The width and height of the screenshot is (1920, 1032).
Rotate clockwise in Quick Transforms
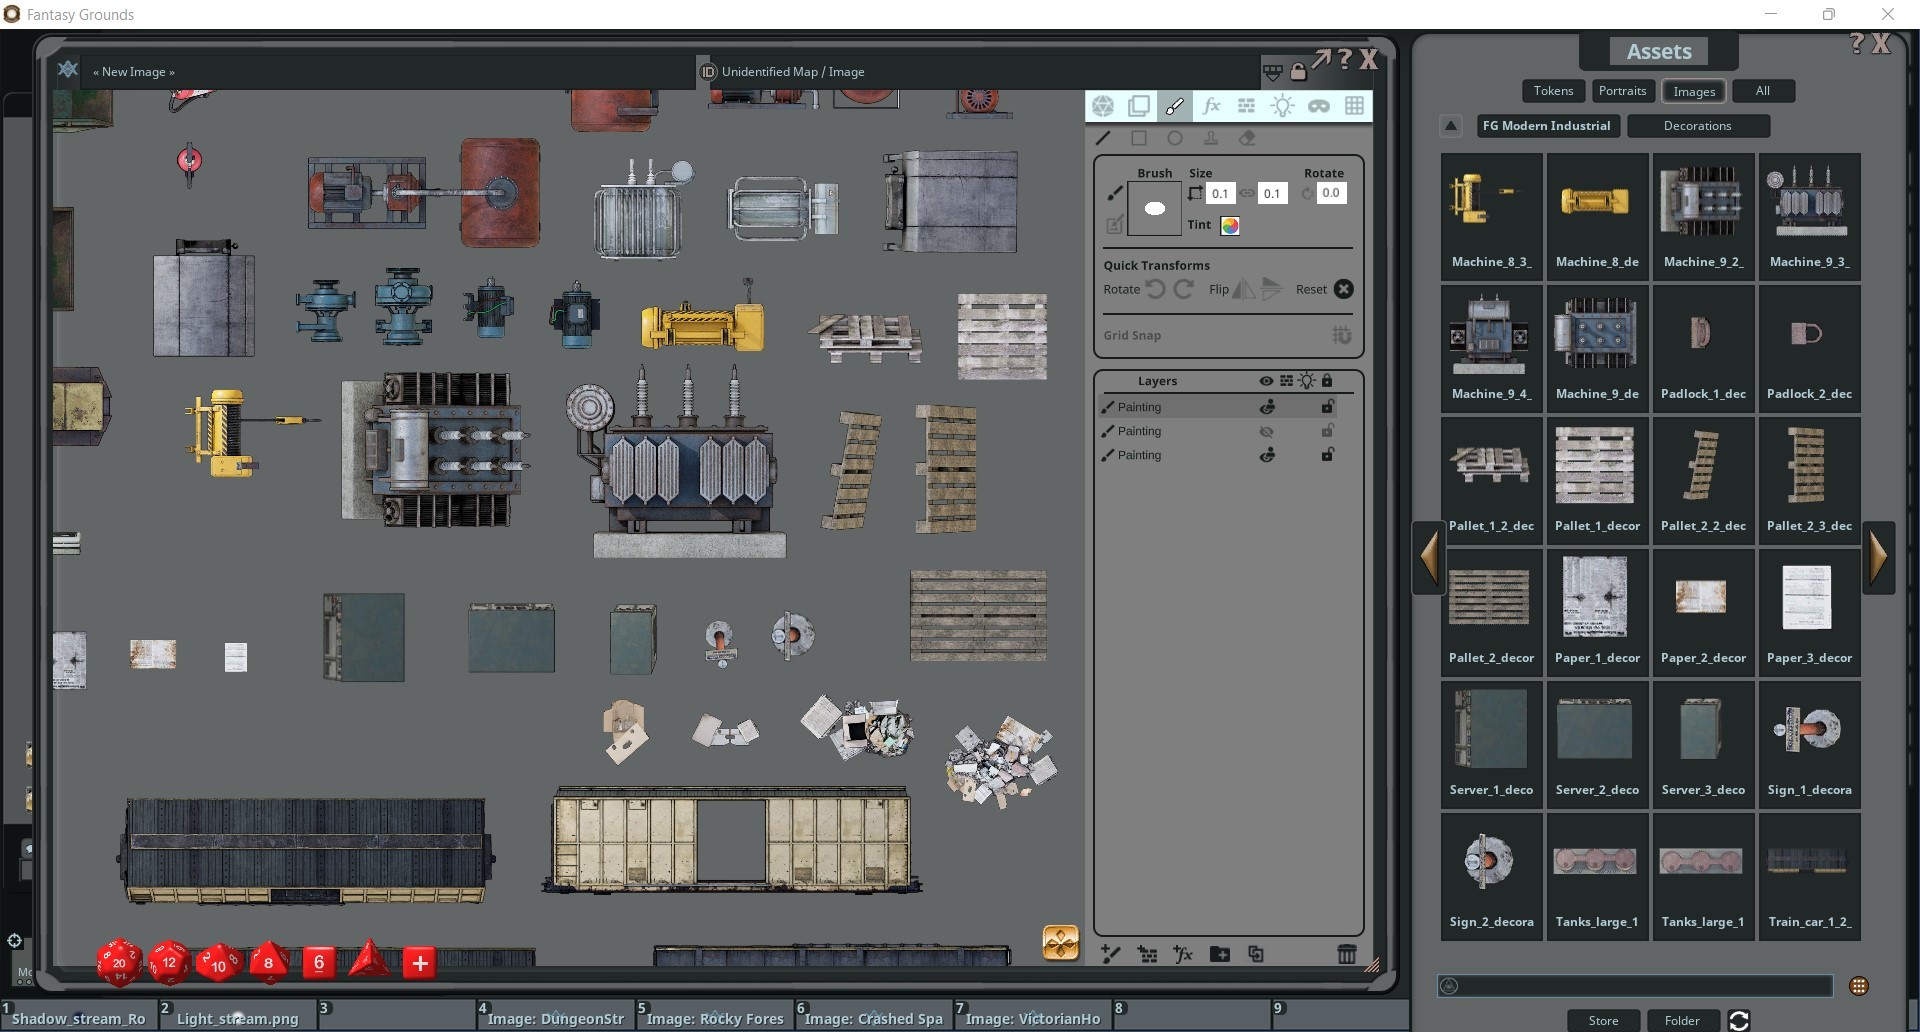[1184, 289]
